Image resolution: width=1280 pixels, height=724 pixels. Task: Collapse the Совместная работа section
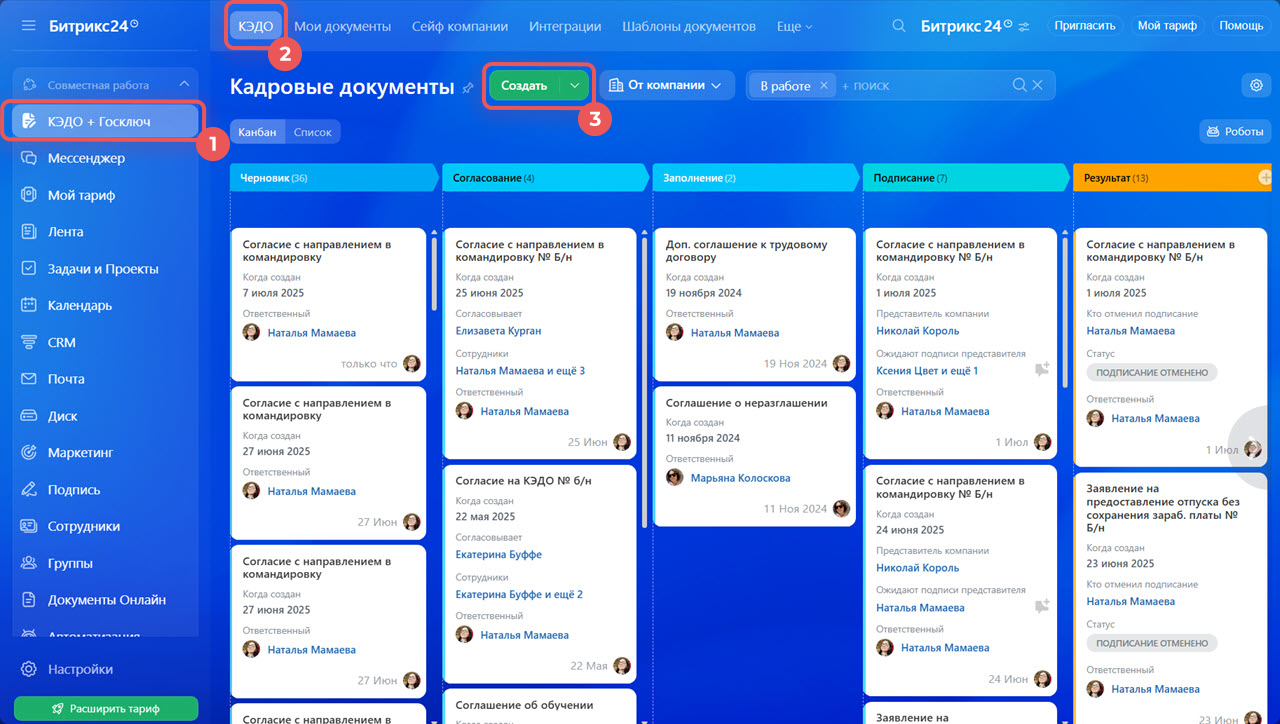pyautogui.click(x=184, y=85)
